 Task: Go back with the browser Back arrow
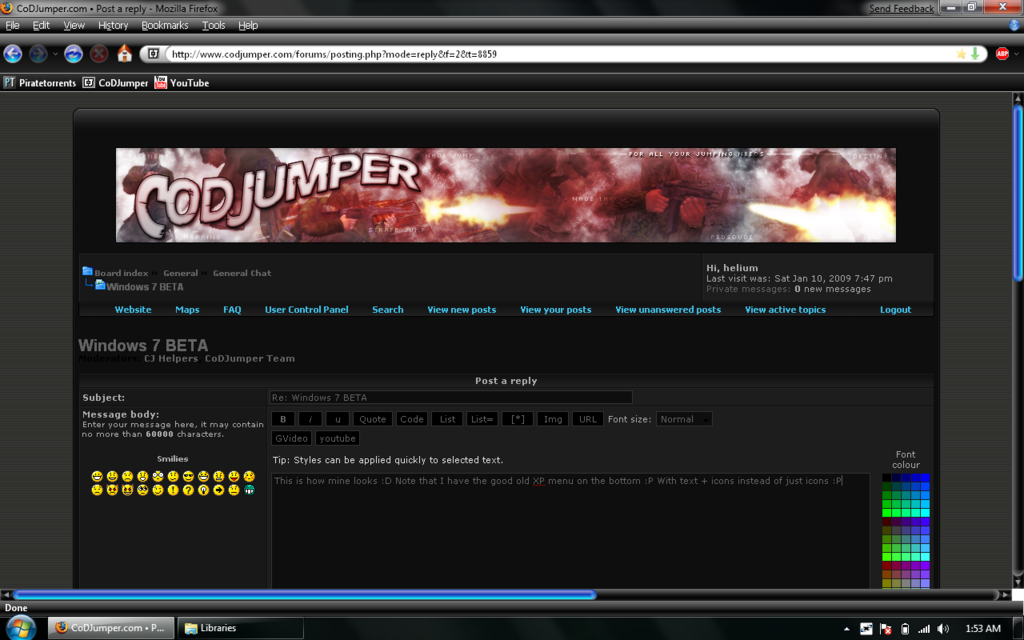pyautogui.click(x=13, y=54)
